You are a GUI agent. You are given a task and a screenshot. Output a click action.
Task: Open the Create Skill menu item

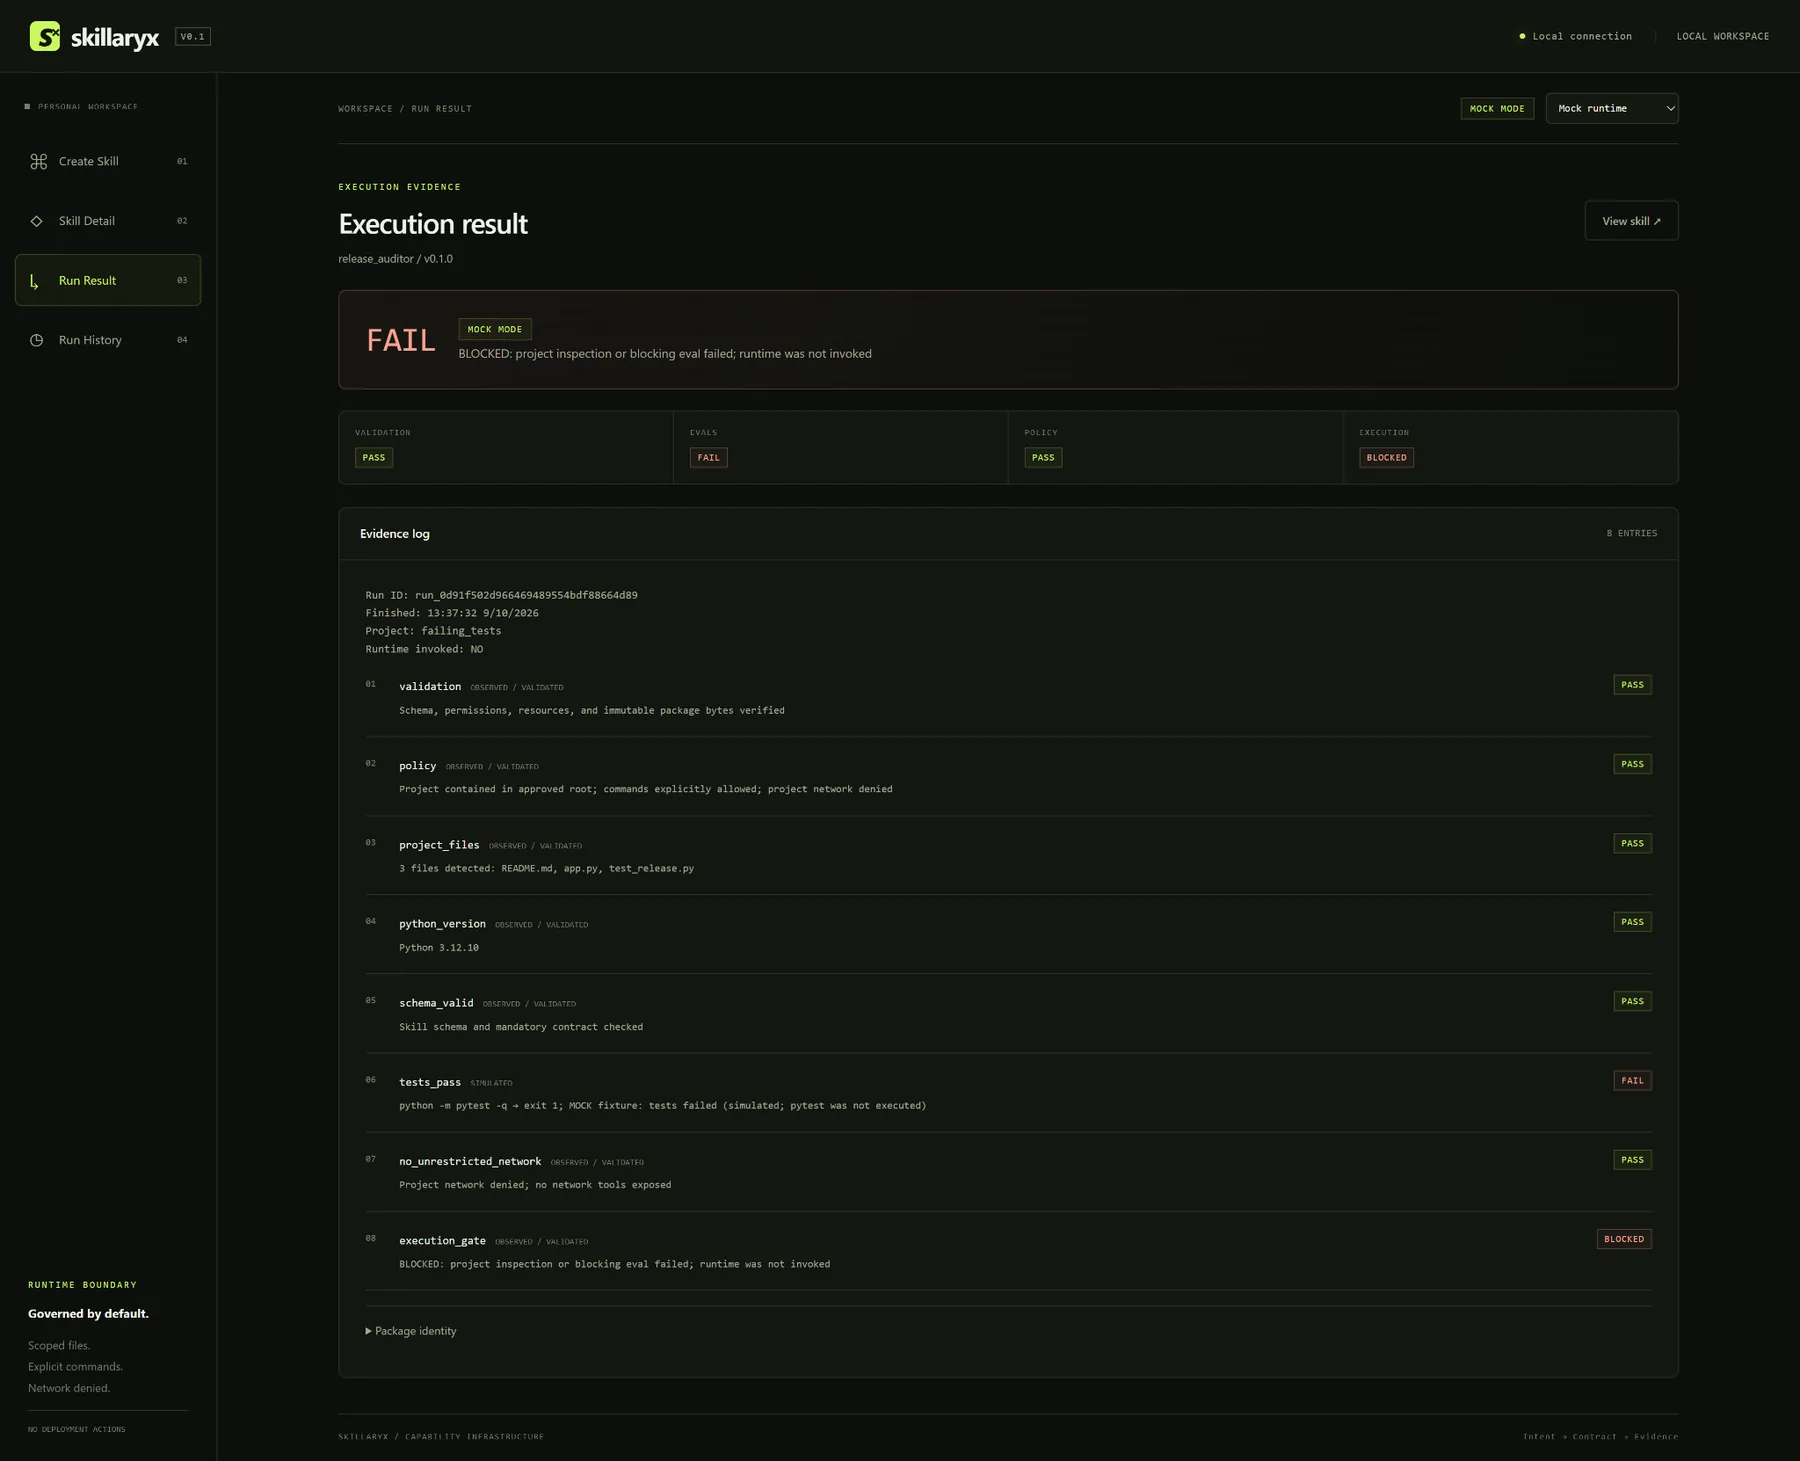[x=108, y=161]
